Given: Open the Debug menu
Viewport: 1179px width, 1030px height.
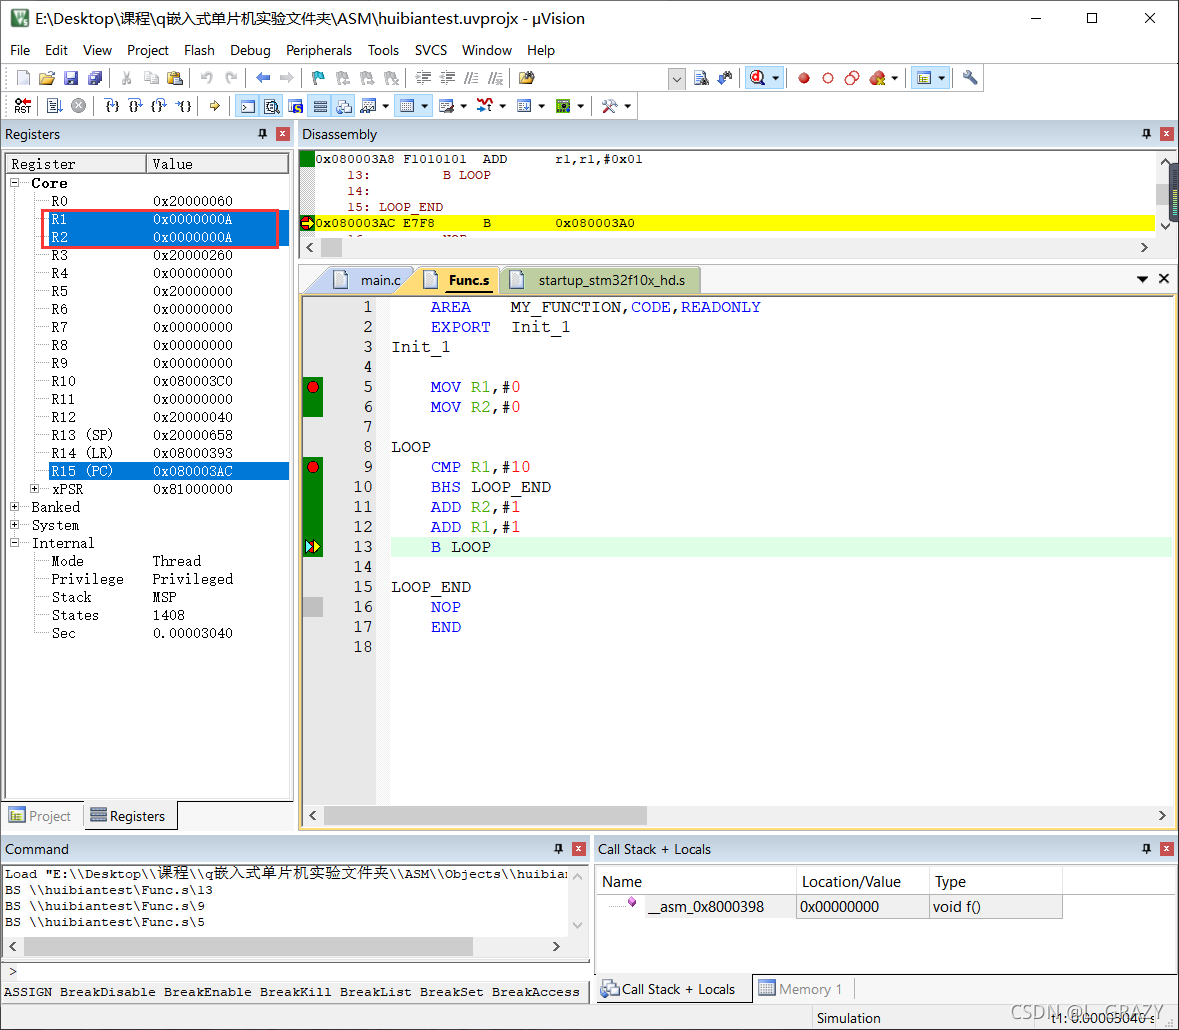Looking at the screenshot, I should pos(250,50).
